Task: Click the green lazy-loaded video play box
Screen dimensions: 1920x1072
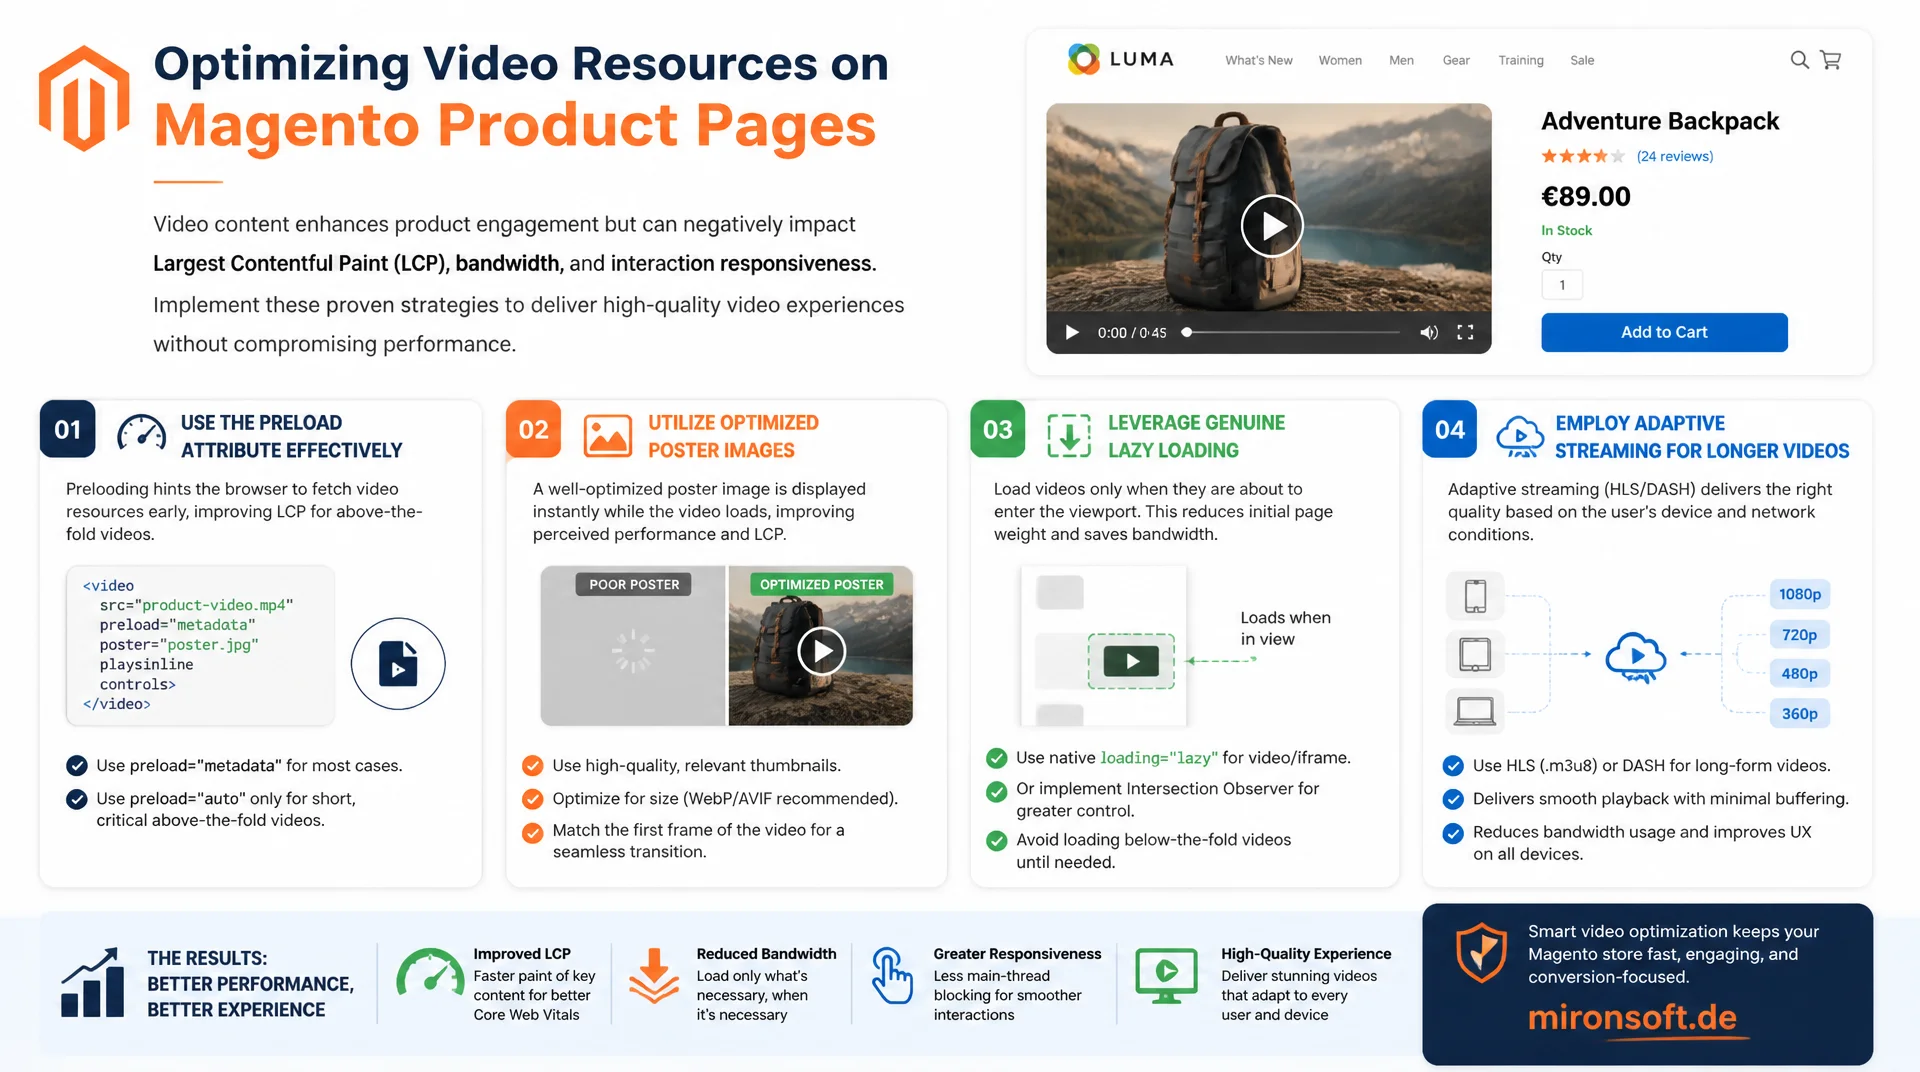Action: [x=1131, y=661]
